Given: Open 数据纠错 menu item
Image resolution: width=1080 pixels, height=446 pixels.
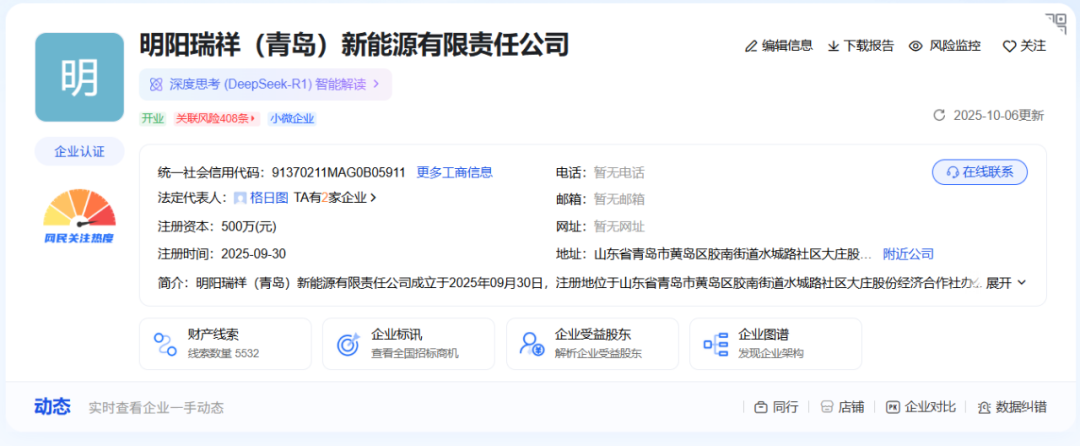Looking at the screenshot, I should pyautogui.click(x=1012, y=407).
